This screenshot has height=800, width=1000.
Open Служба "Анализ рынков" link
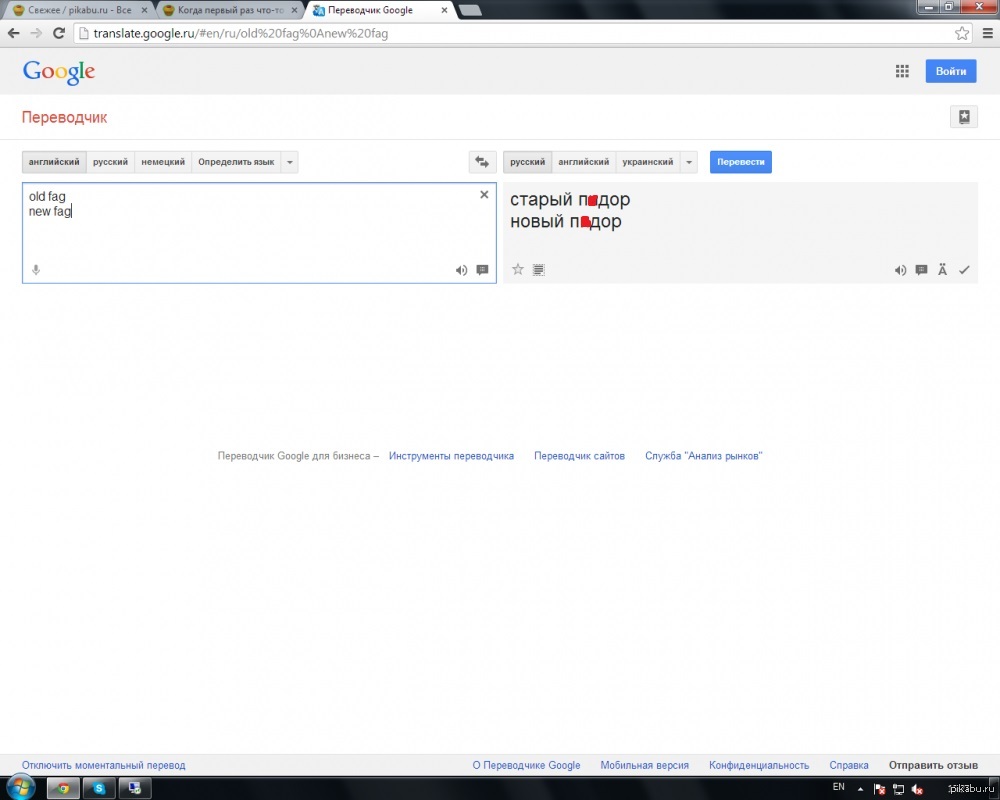coord(703,456)
